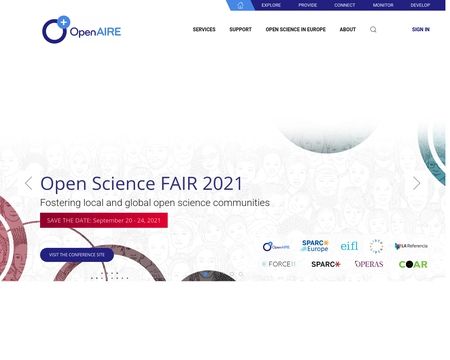
Task: Open the Explore portal tab
Action: click(271, 5)
